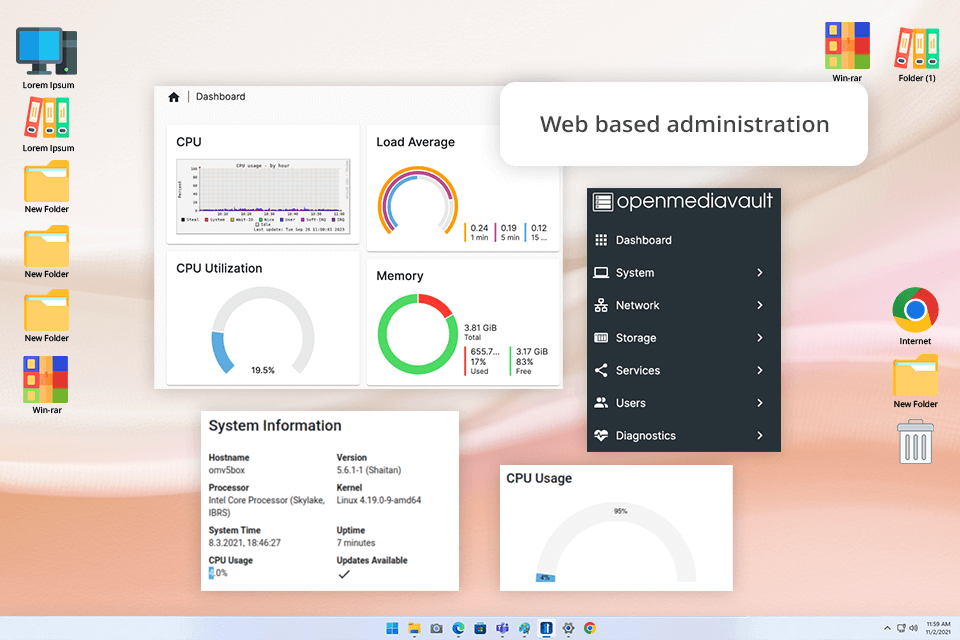Open the taskbar clock showing 11:59 AM
The width and height of the screenshot is (960, 640).
point(938,628)
